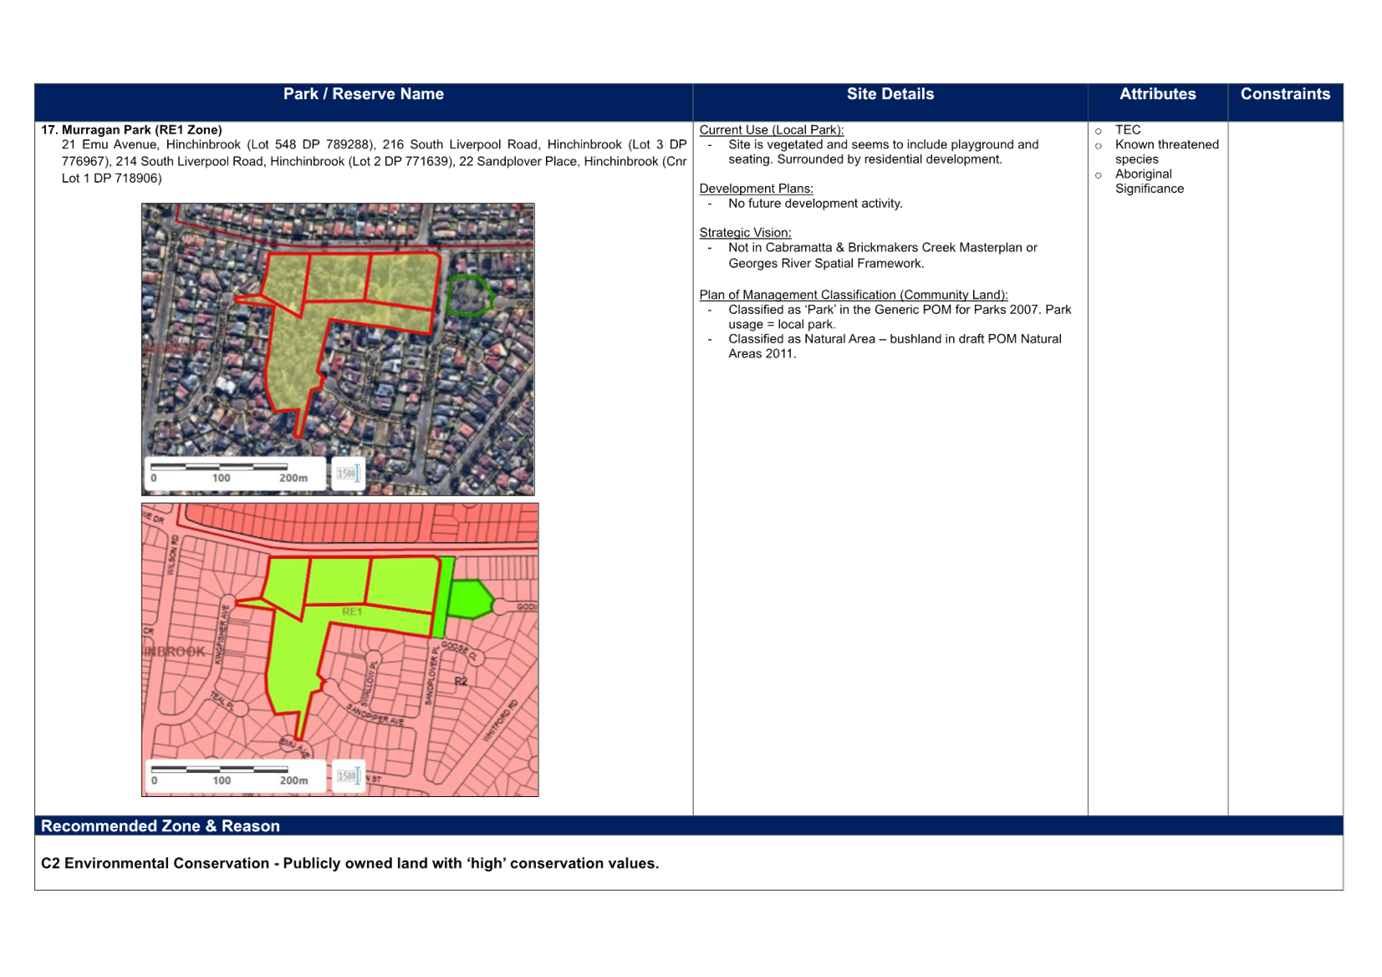The height and width of the screenshot is (977, 1382).
Task: Select the Site Details column header
Action: (x=890, y=94)
